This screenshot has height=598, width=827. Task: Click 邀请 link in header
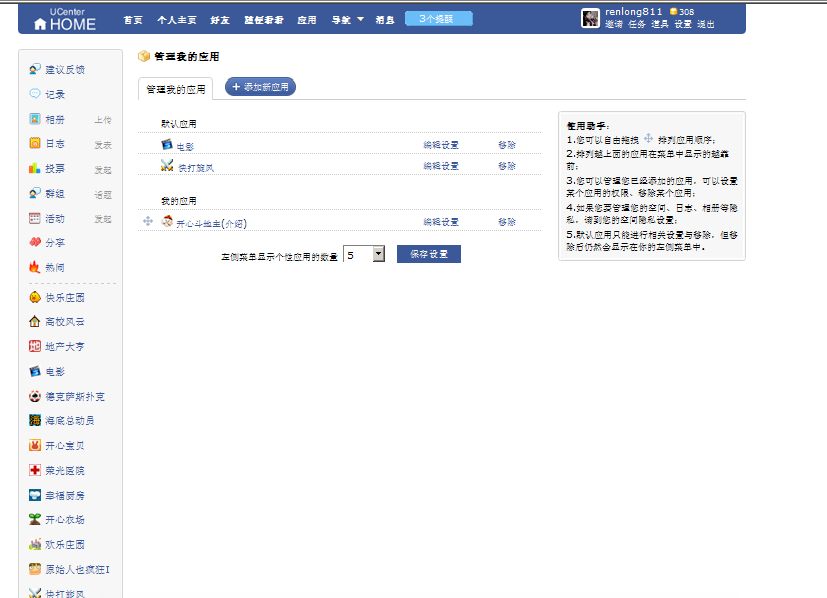[614, 24]
